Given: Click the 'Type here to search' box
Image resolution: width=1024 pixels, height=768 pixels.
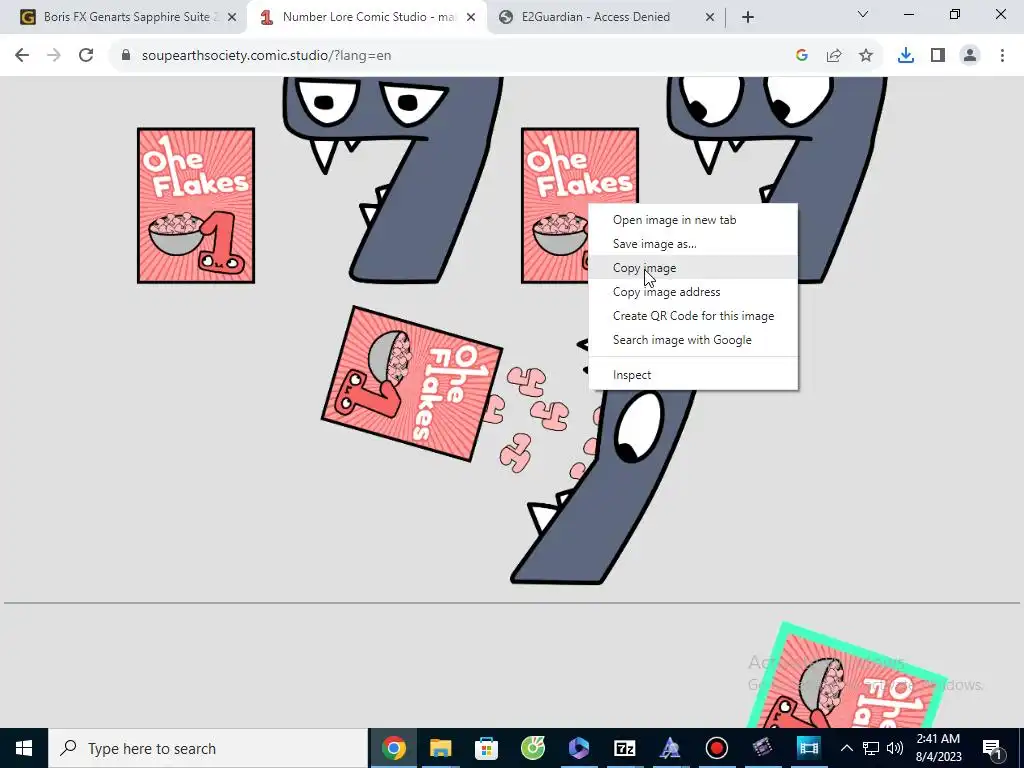Looking at the screenshot, I should click(208, 748).
